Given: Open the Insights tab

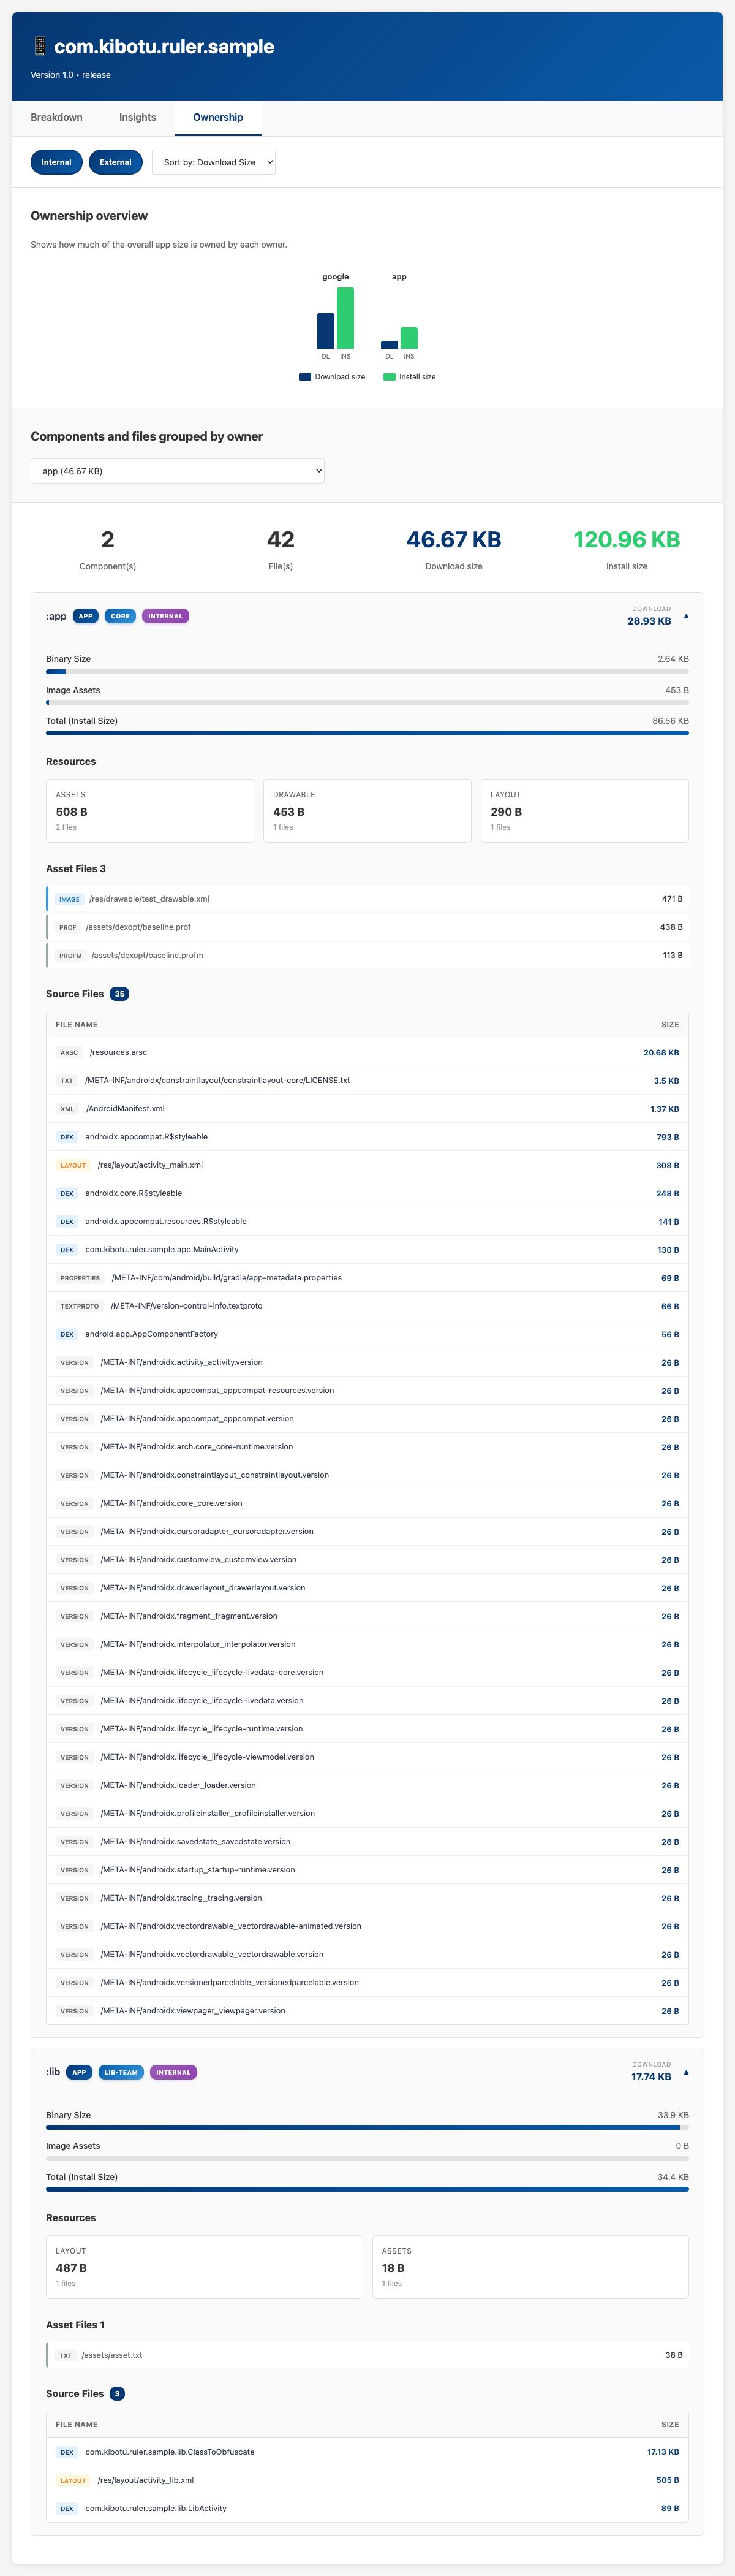Looking at the screenshot, I should coord(138,118).
